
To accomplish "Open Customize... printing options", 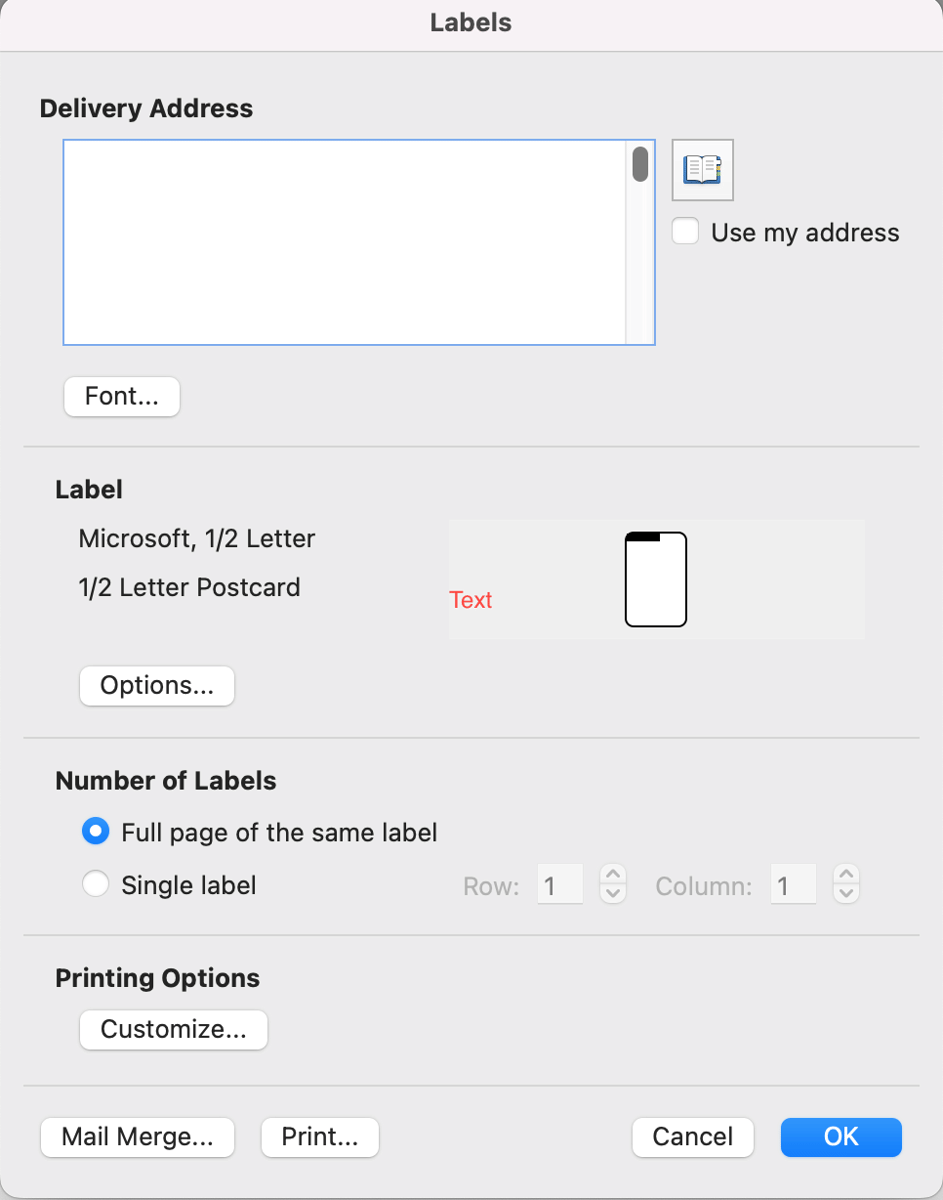I will pos(173,1030).
